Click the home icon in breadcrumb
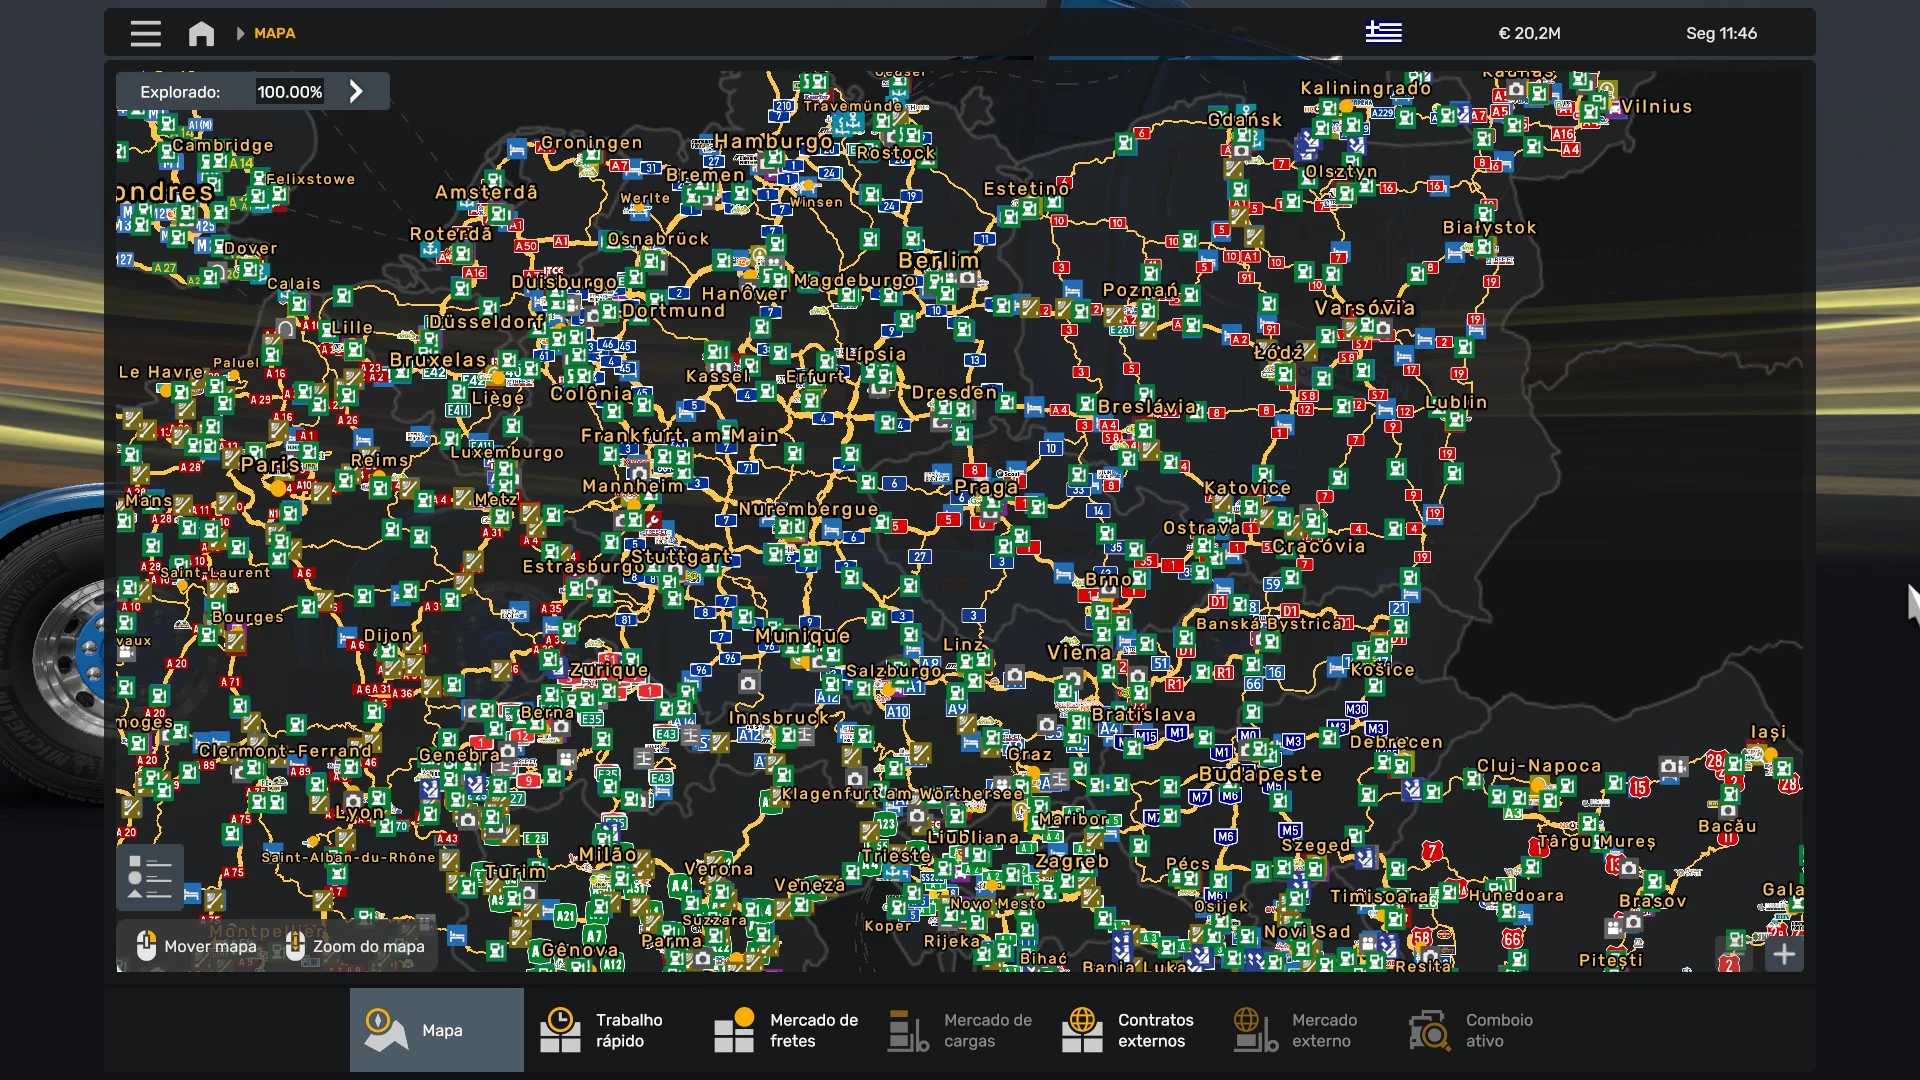The height and width of the screenshot is (1080, 1920). (x=201, y=34)
